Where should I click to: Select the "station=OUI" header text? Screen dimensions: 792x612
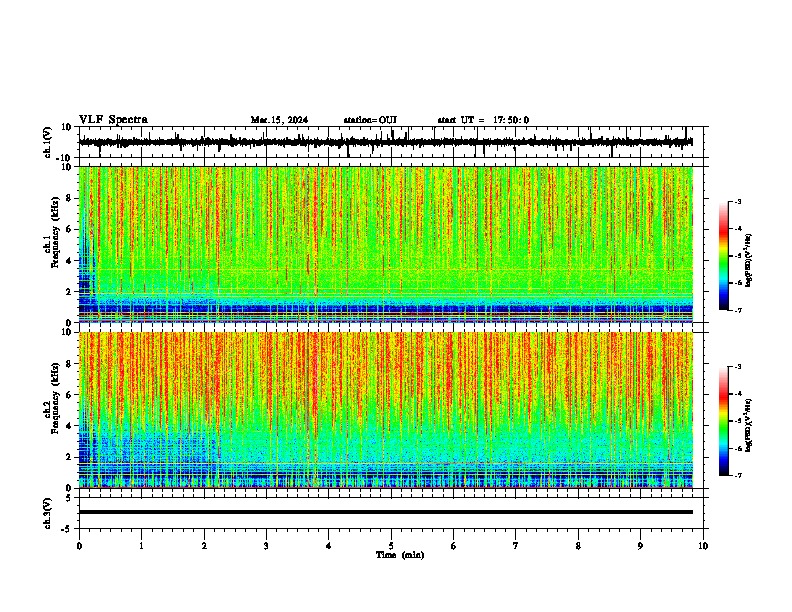370,120
